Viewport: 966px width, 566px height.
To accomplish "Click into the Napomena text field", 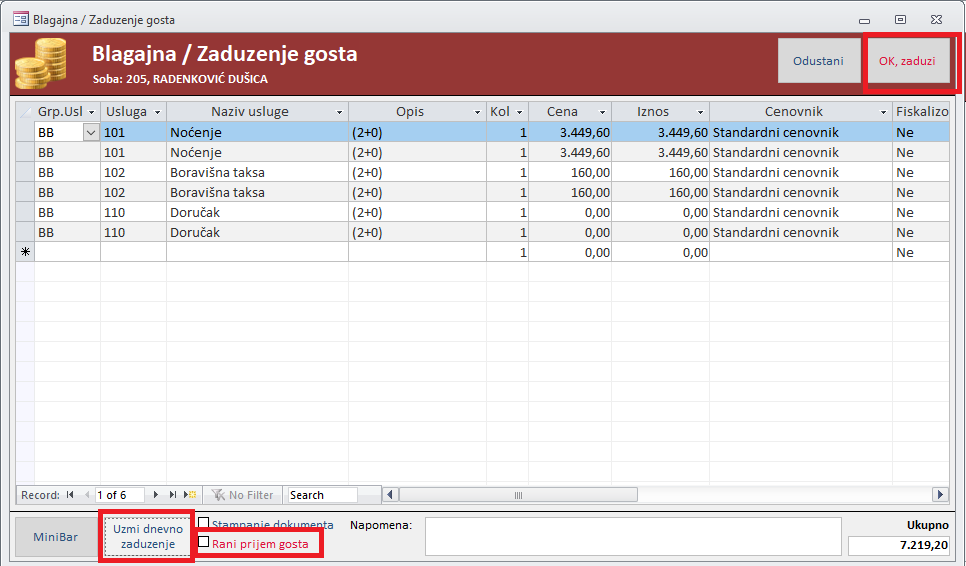I will click(633, 536).
